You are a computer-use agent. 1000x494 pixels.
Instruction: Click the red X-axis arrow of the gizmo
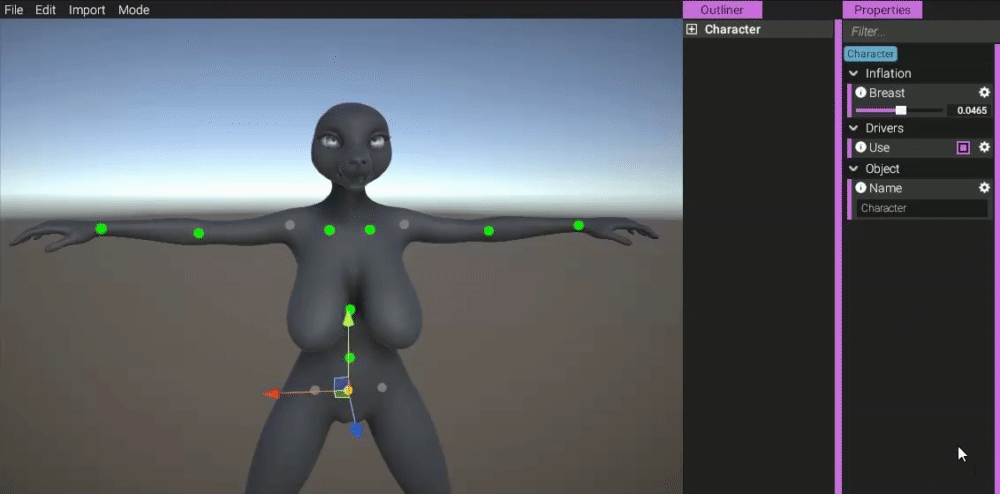(272, 393)
